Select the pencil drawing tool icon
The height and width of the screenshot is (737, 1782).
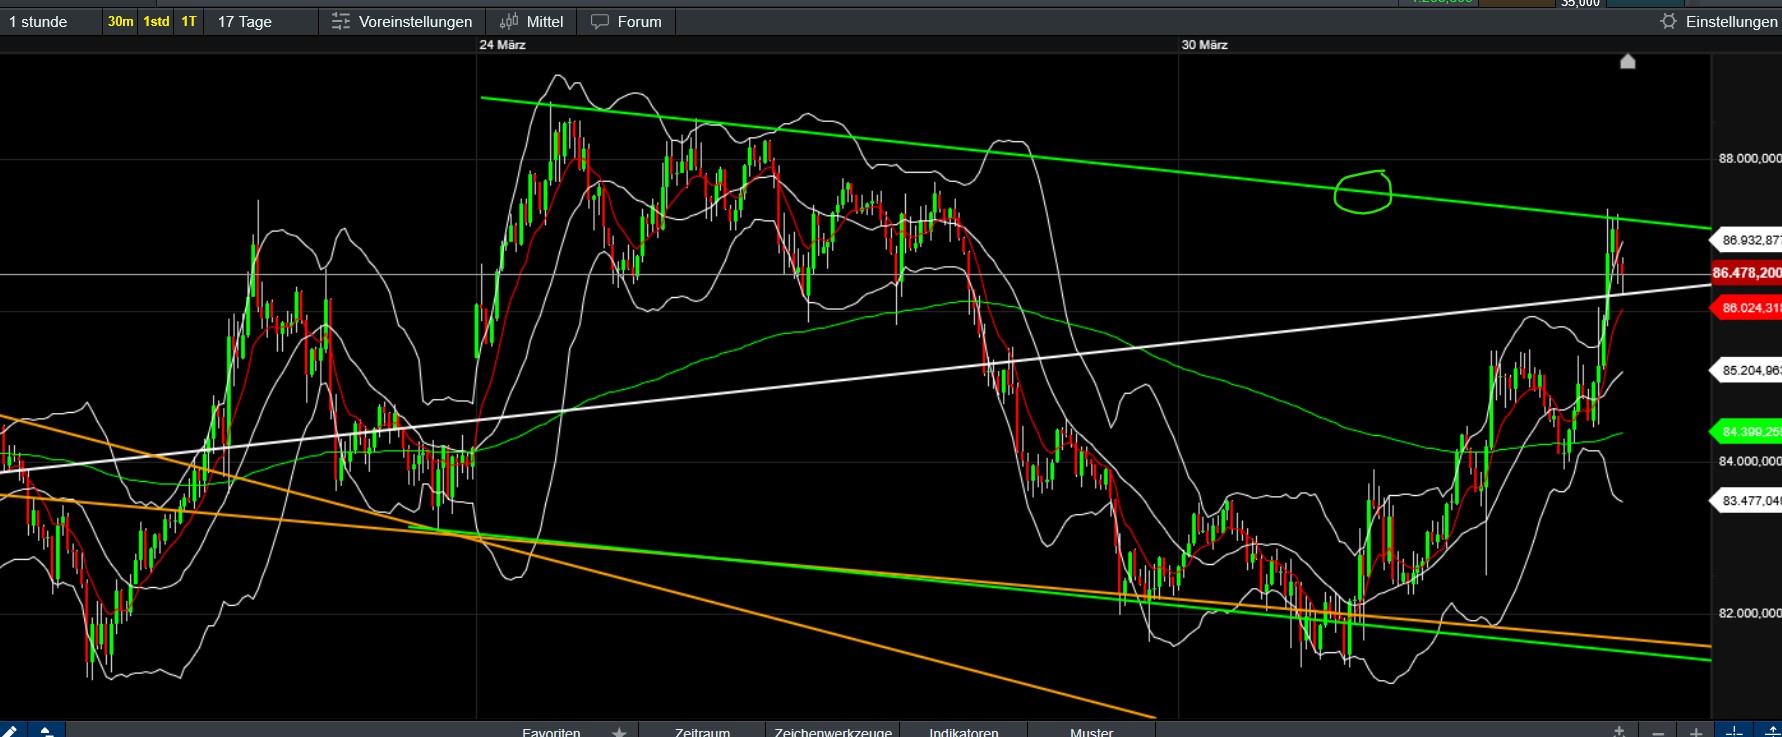tap(12, 730)
